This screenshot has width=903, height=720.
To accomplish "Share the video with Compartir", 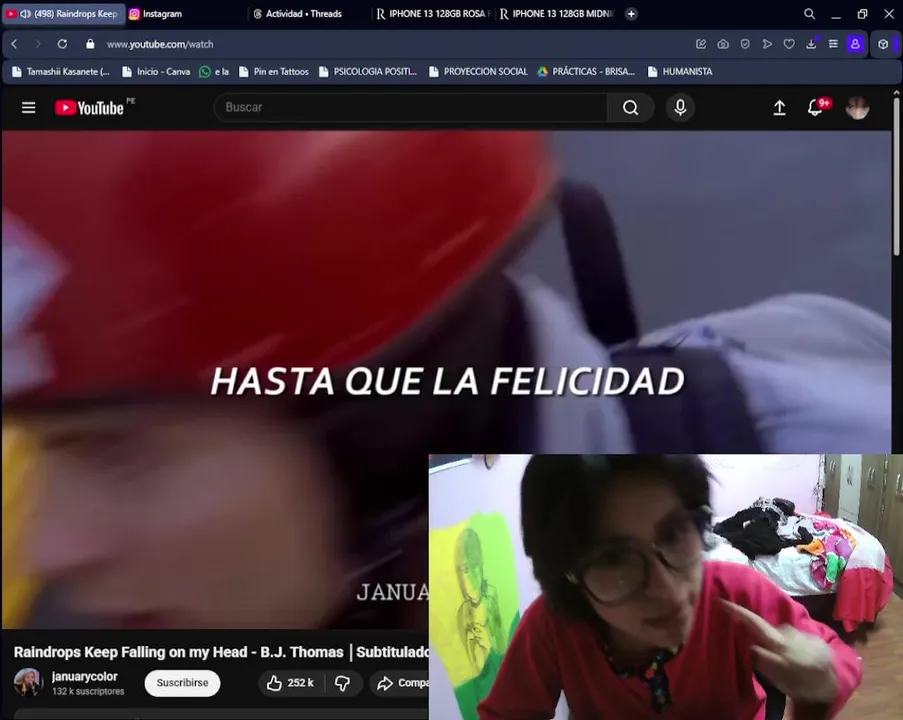I will 401,683.
